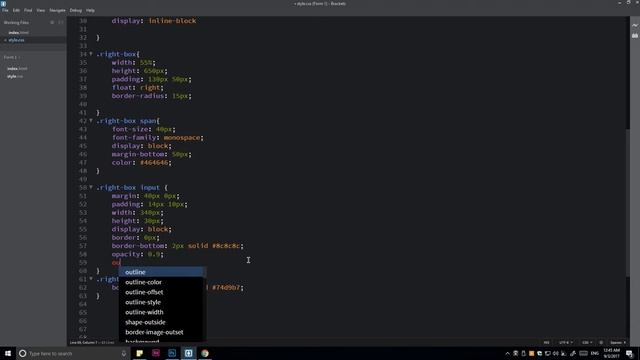This screenshot has width=640, height=360.
Task: Open the Help menu
Action: click(90, 10)
